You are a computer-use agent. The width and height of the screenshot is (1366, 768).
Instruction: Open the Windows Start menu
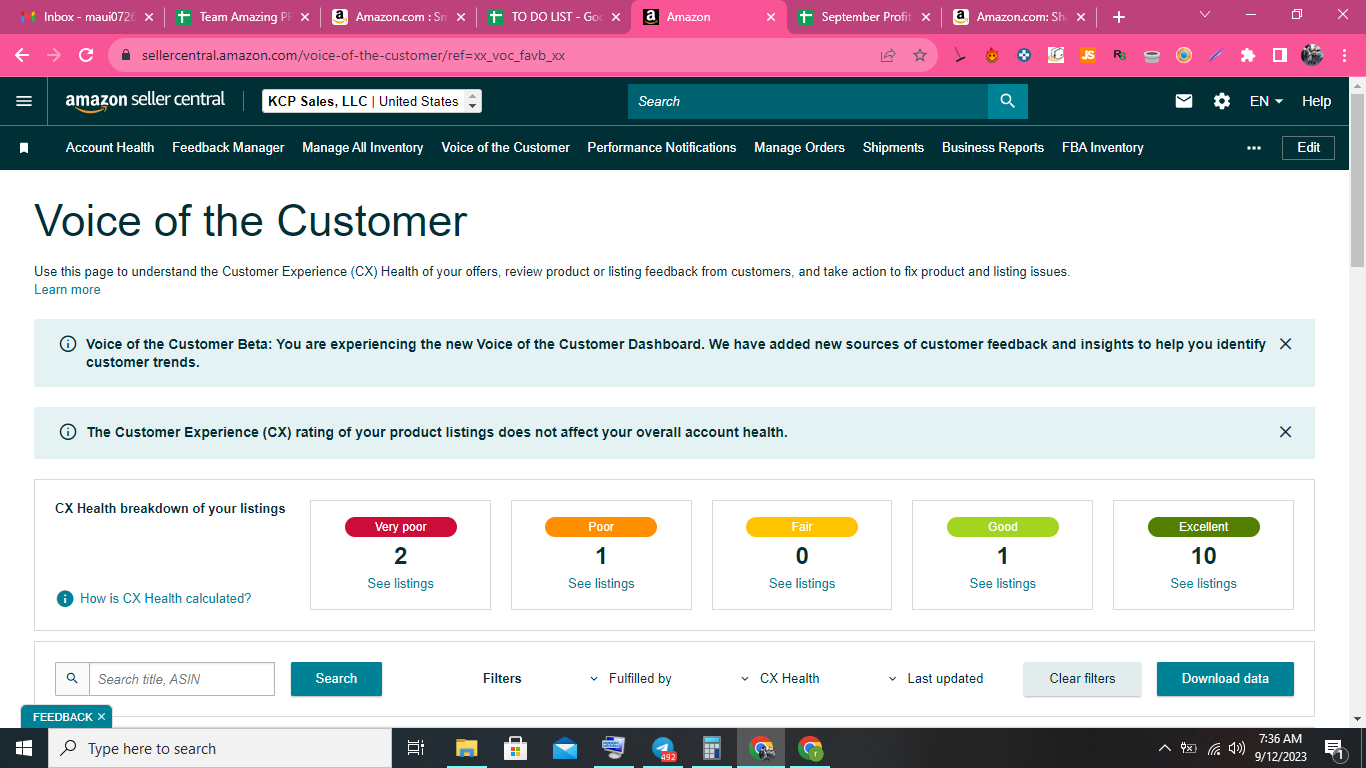click(x=24, y=748)
